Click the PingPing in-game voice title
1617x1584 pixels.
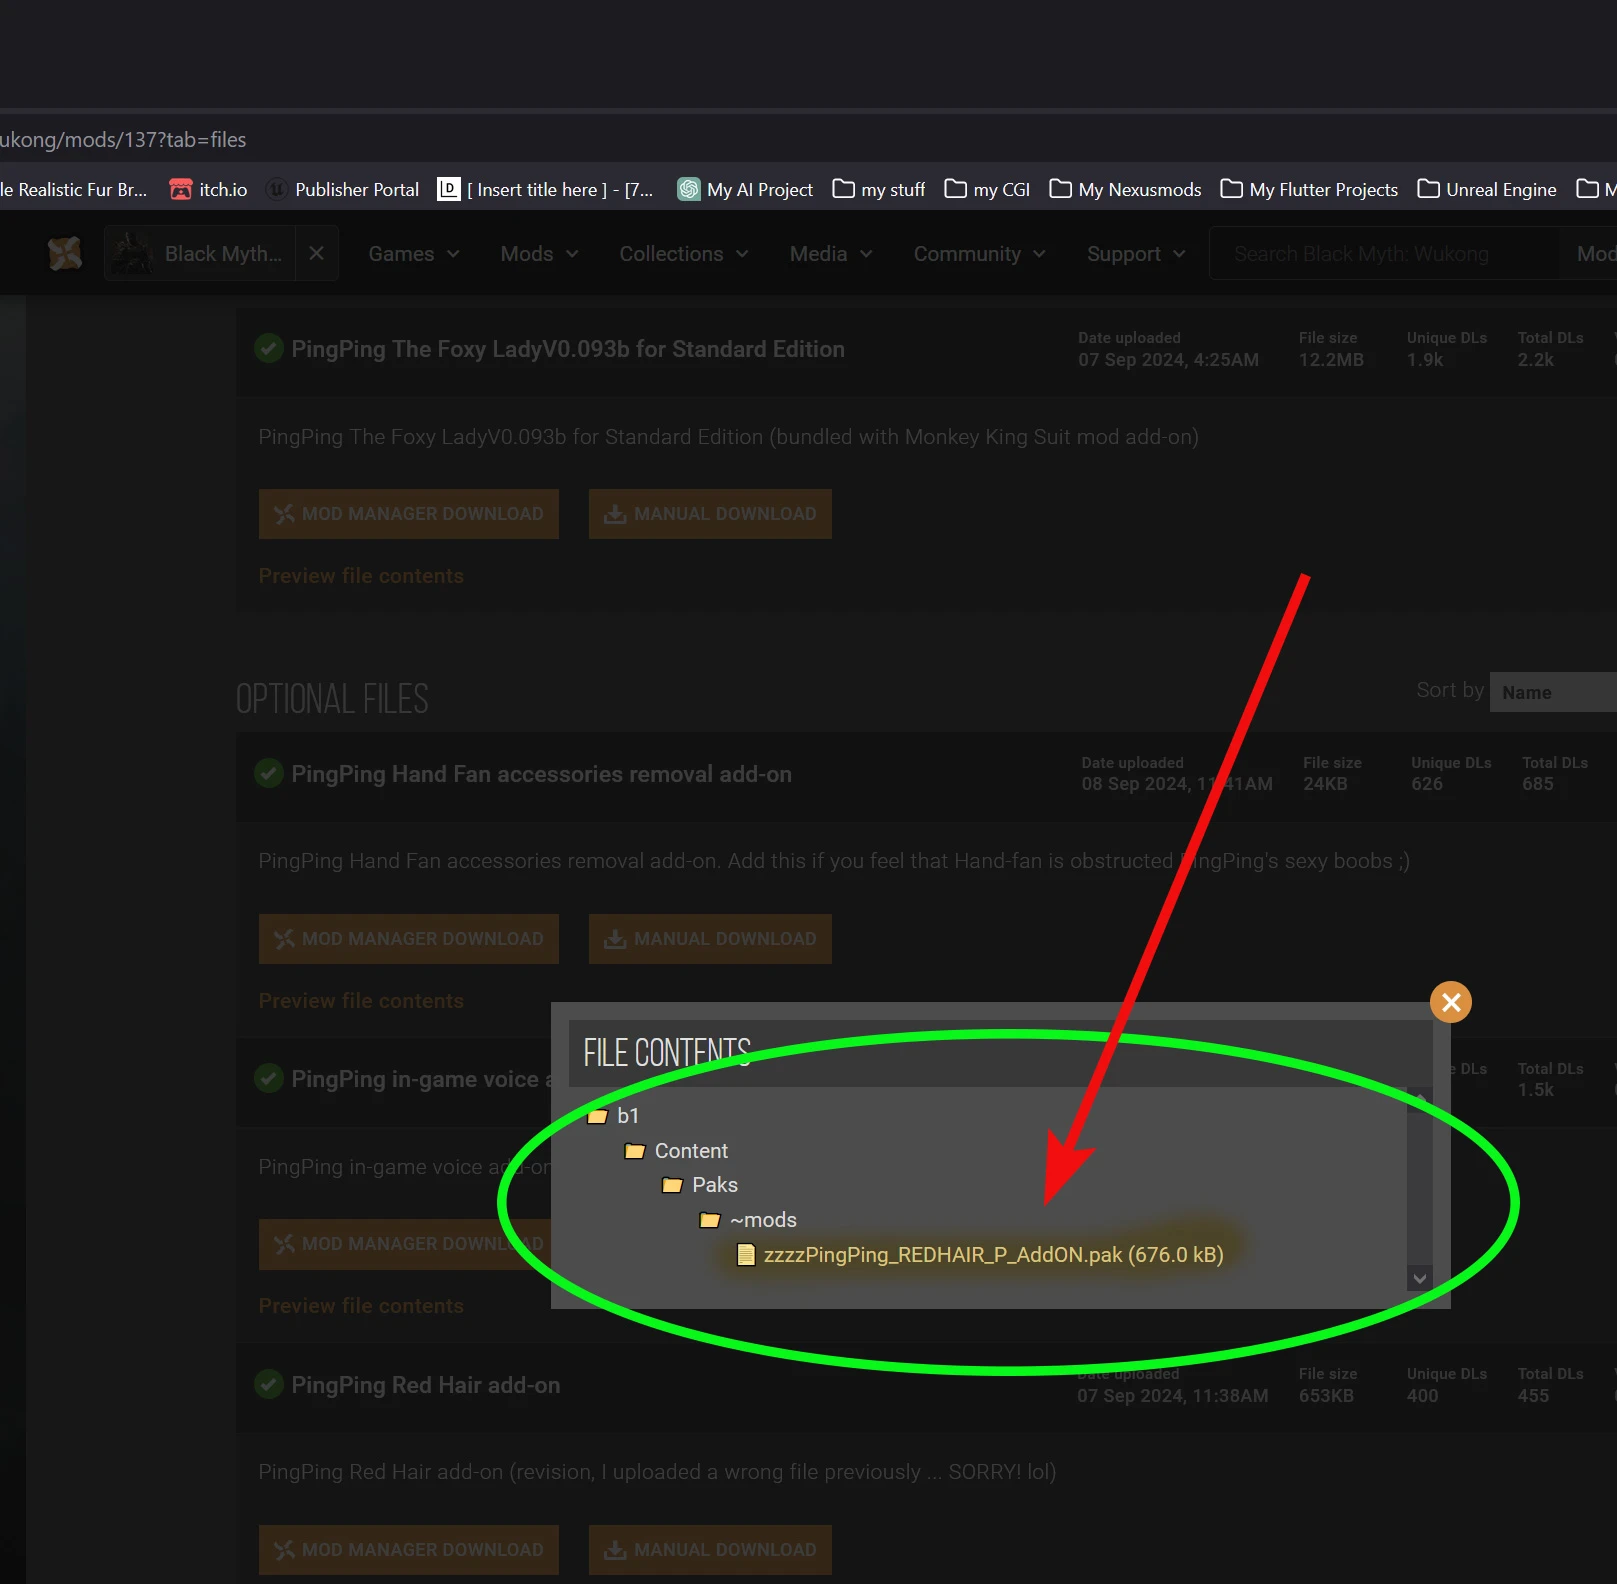pyautogui.click(x=421, y=1079)
